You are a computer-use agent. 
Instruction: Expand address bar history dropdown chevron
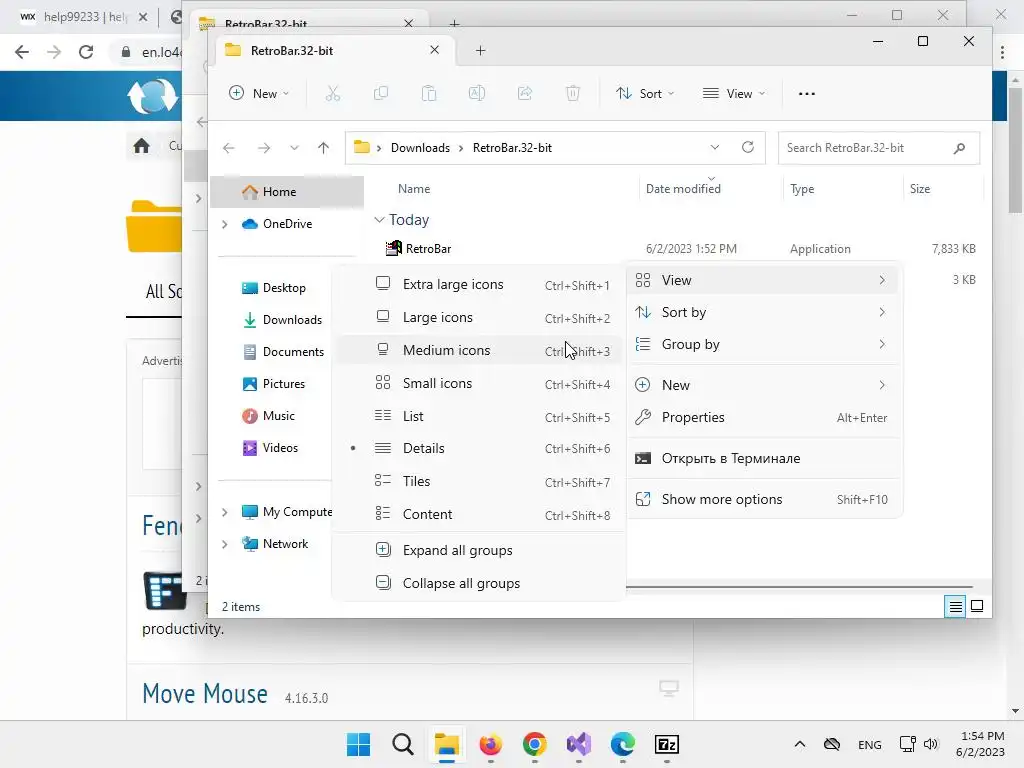click(x=715, y=148)
